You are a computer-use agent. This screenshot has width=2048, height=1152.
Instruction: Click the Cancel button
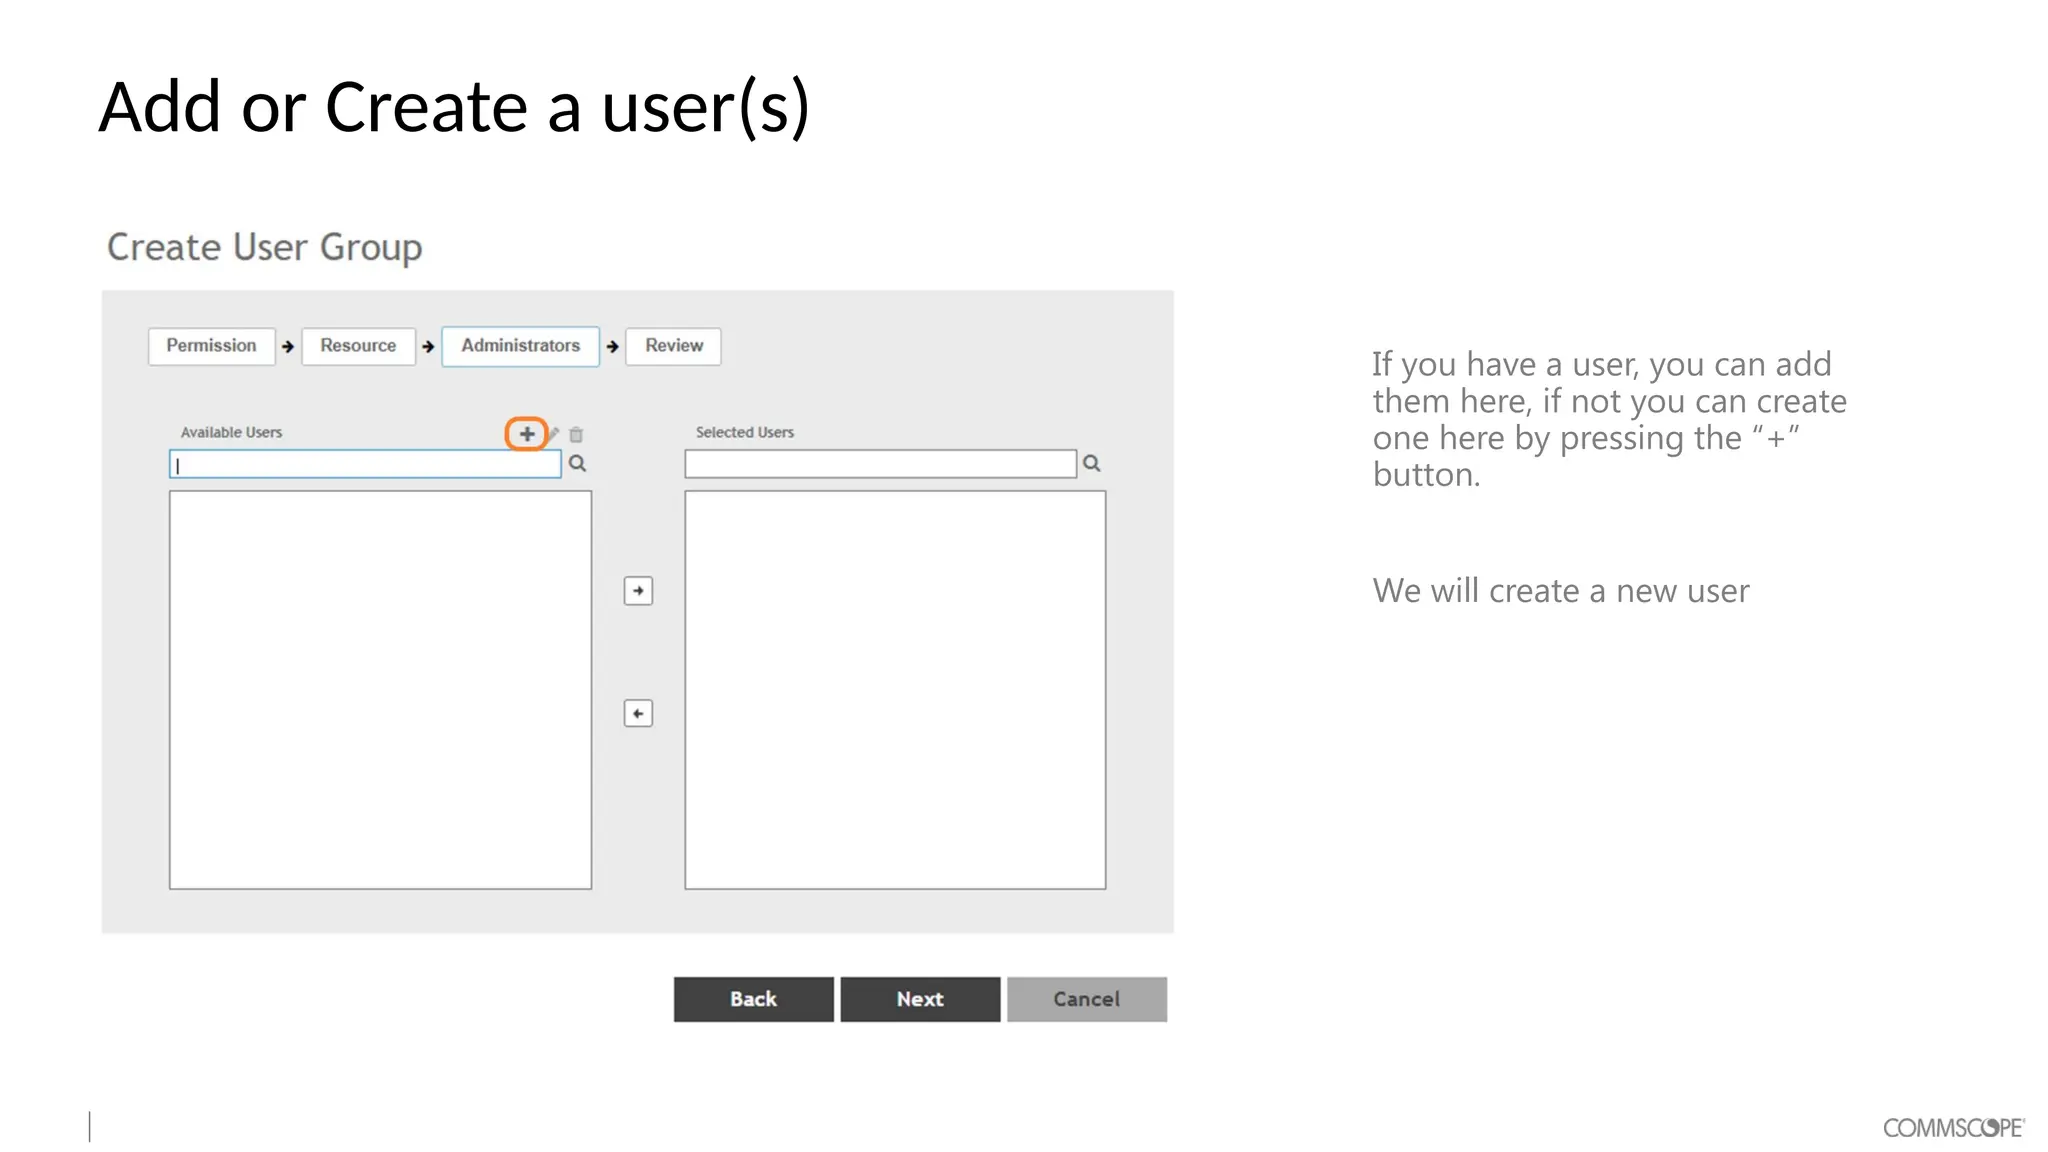1086,999
